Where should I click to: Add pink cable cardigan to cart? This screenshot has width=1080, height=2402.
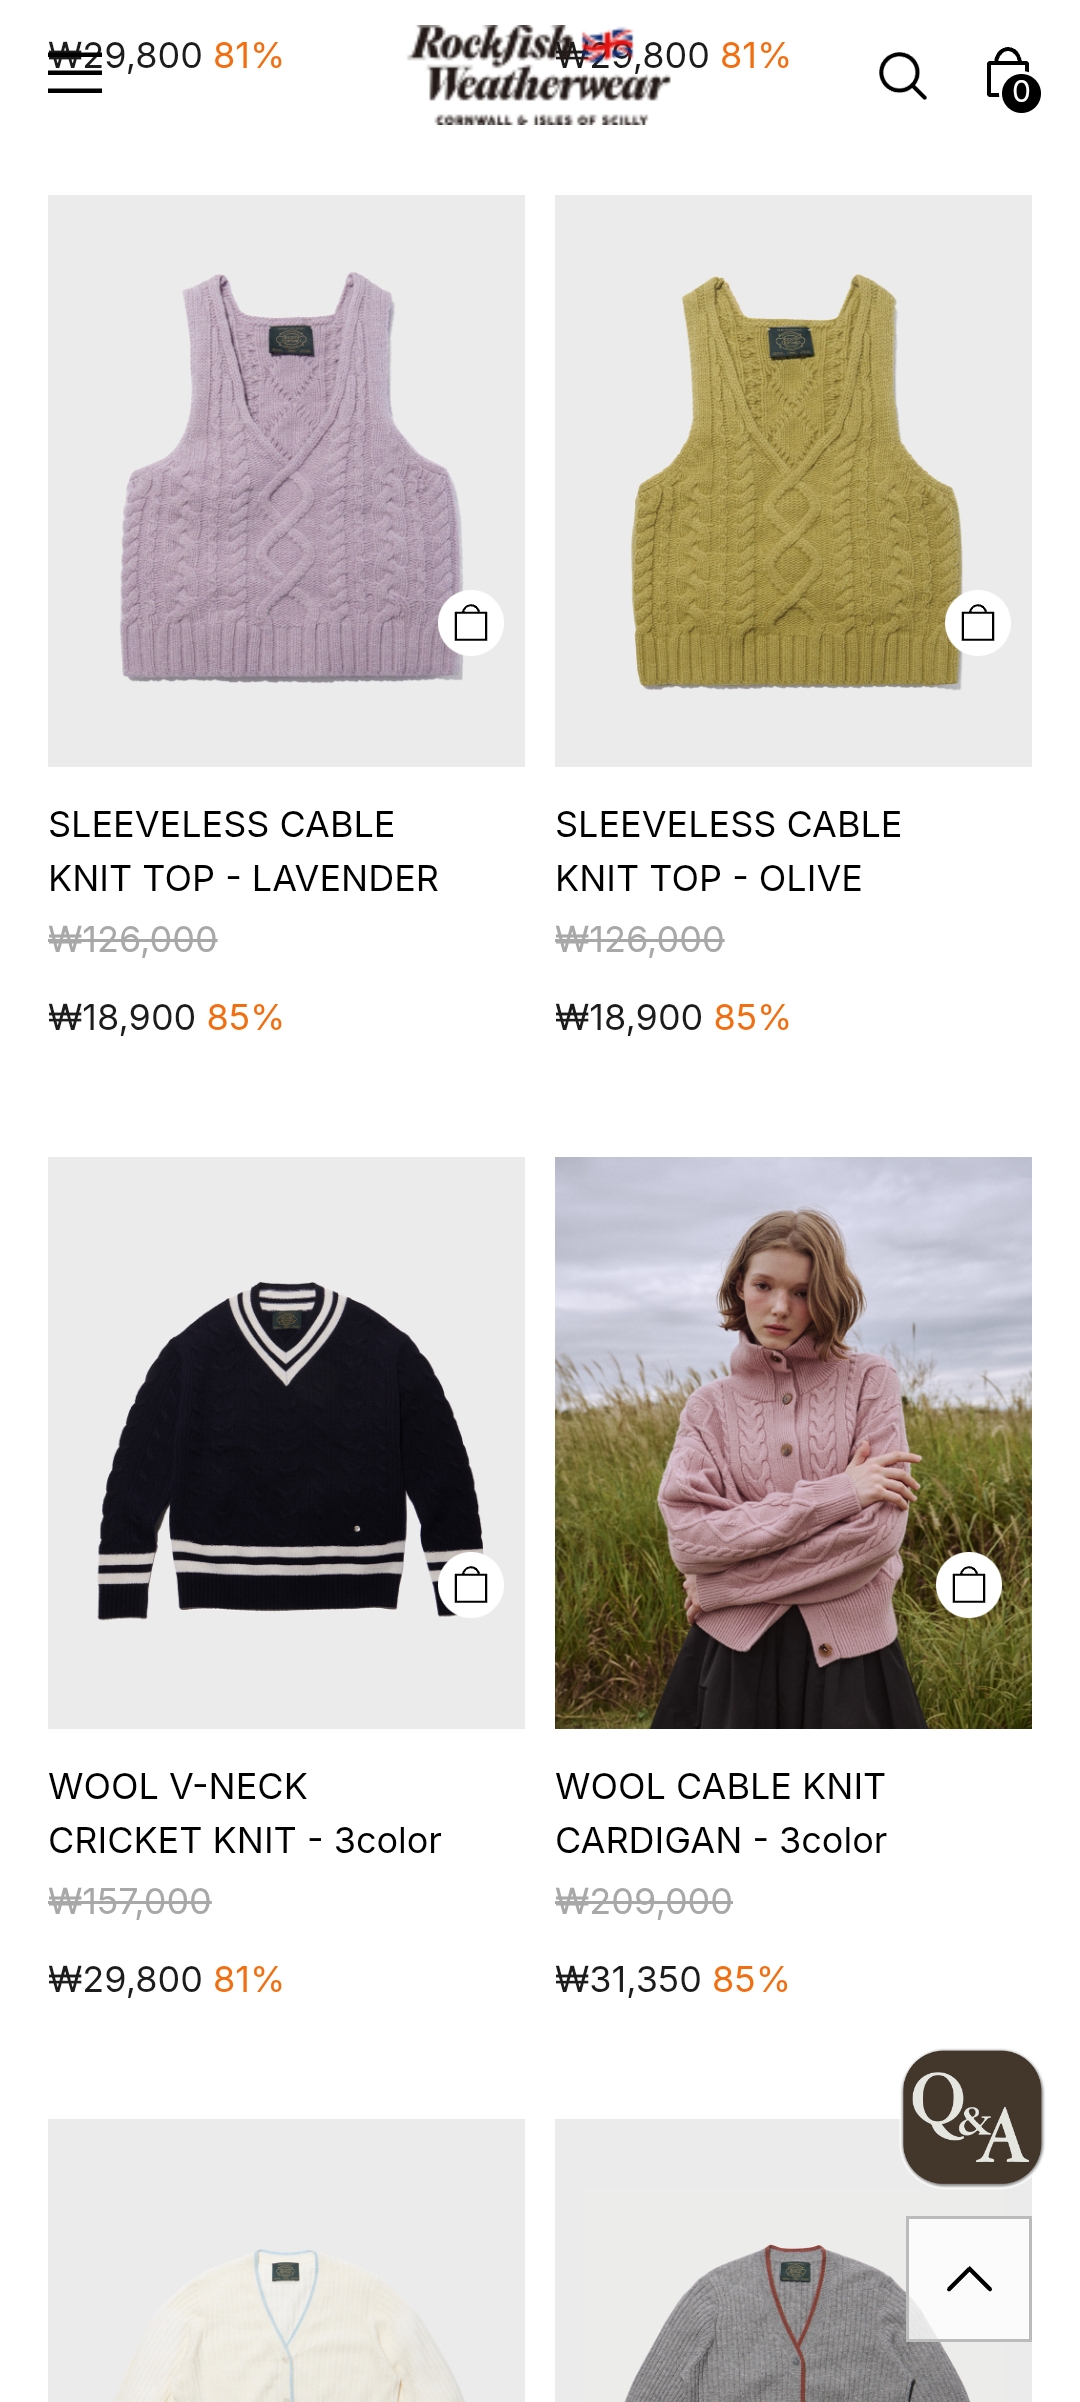(x=969, y=1585)
